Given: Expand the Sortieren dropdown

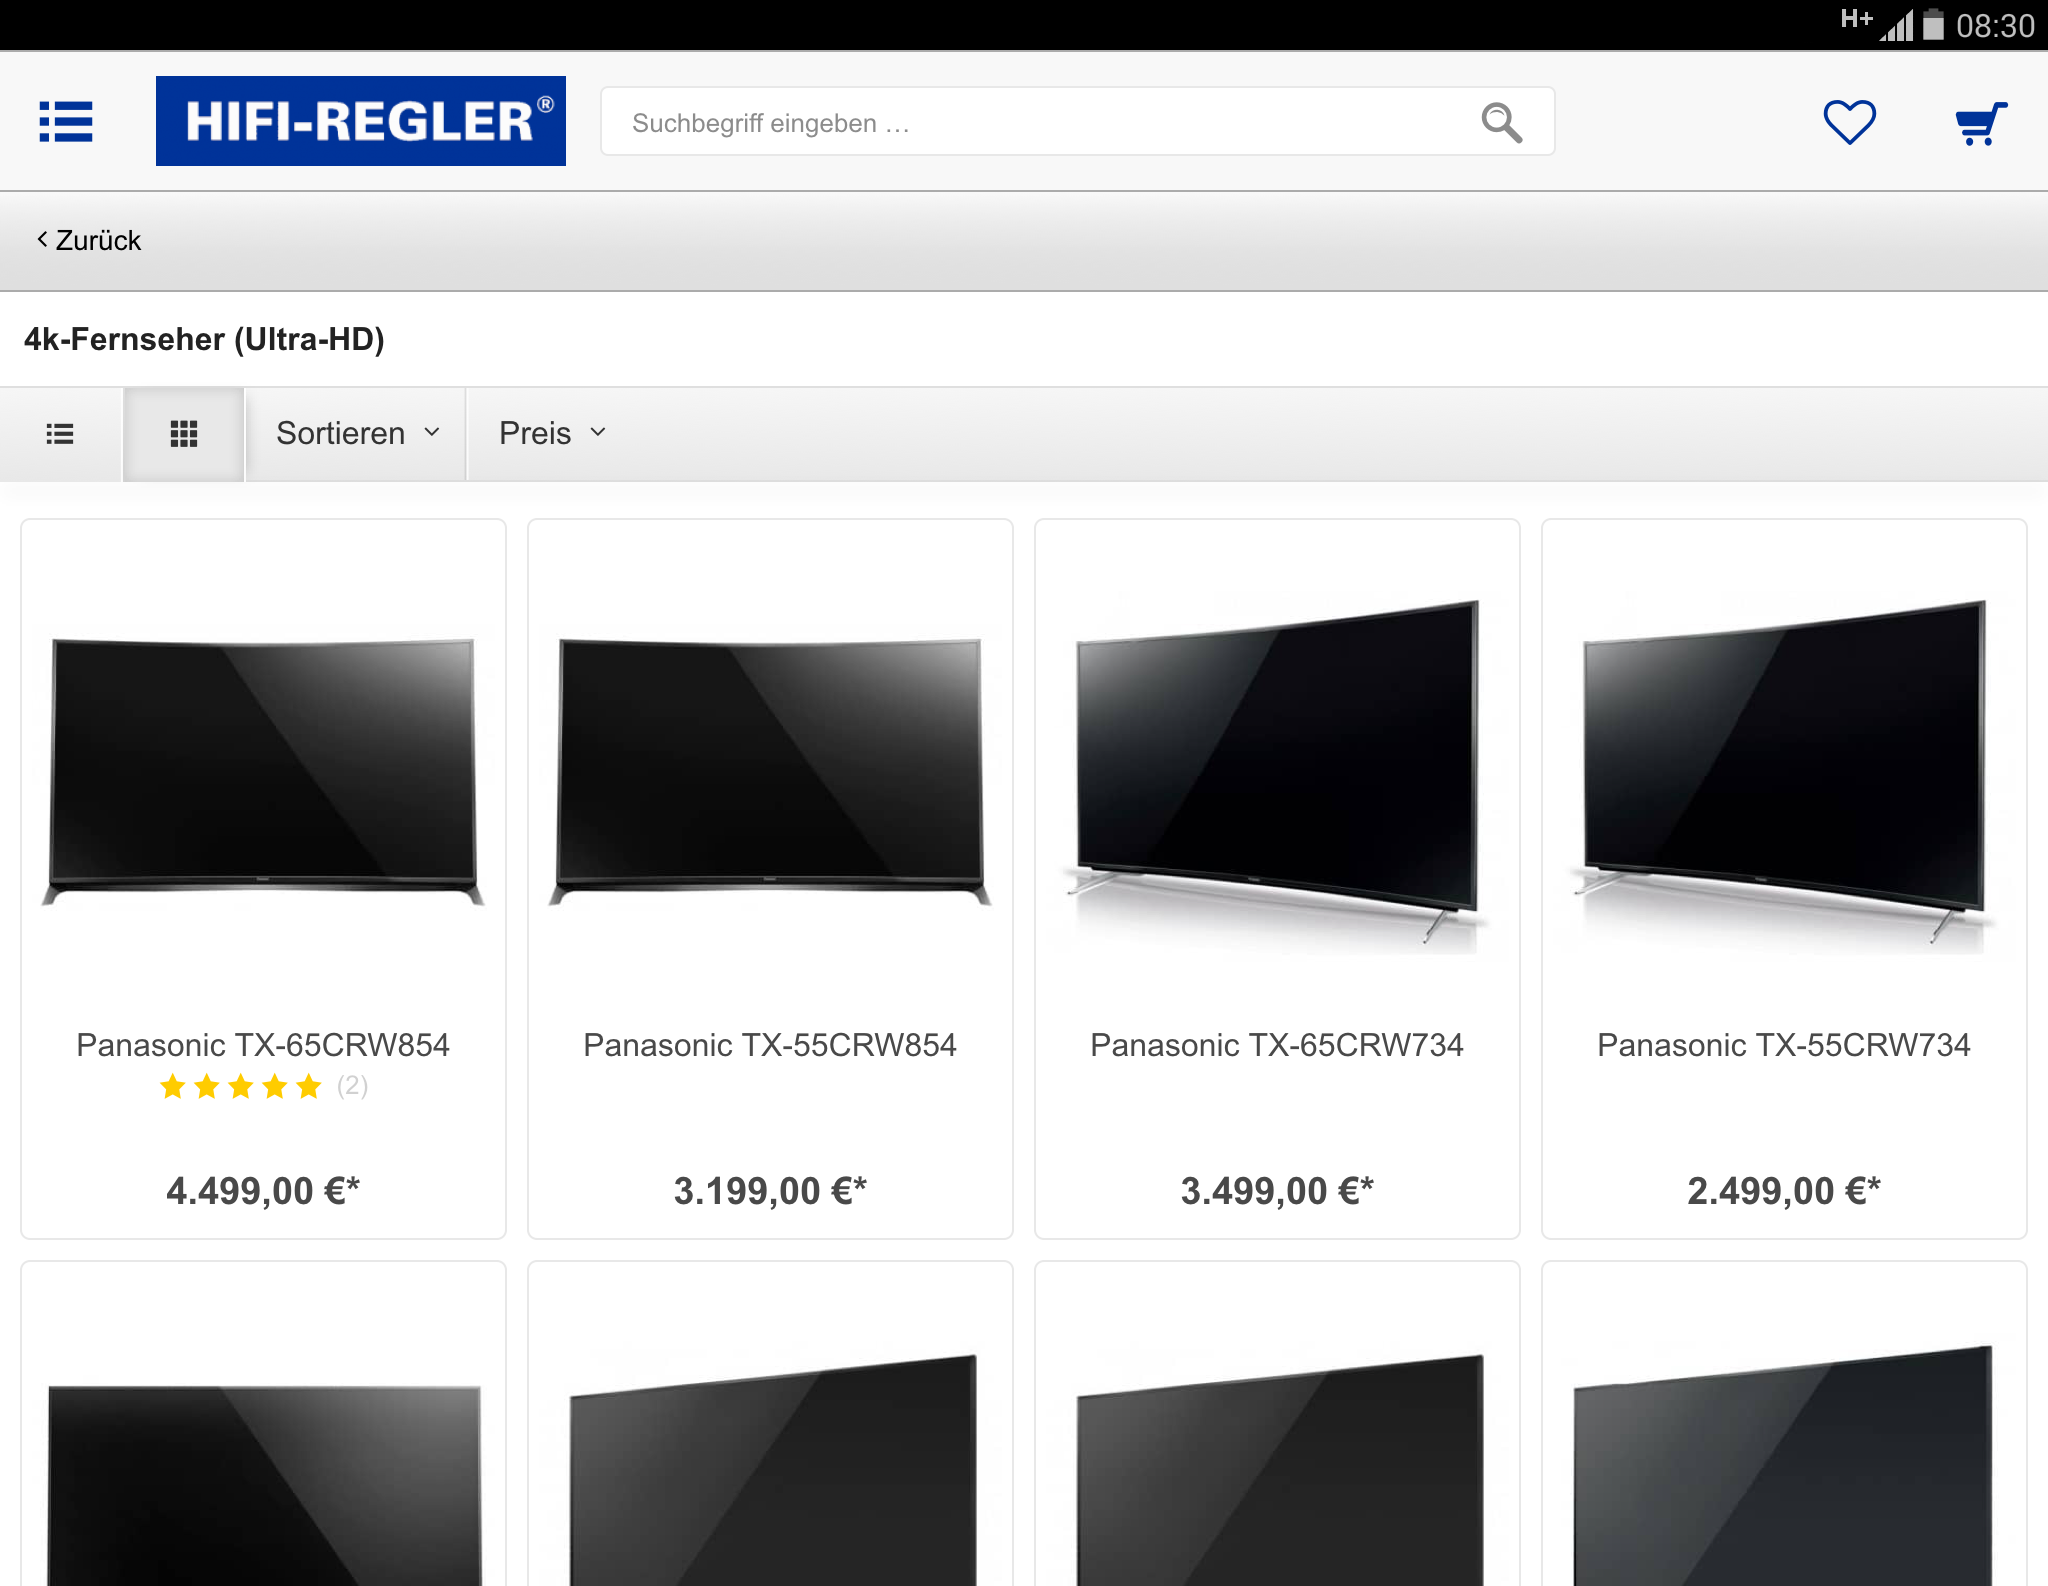Looking at the screenshot, I should pyautogui.click(x=357, y=433).
